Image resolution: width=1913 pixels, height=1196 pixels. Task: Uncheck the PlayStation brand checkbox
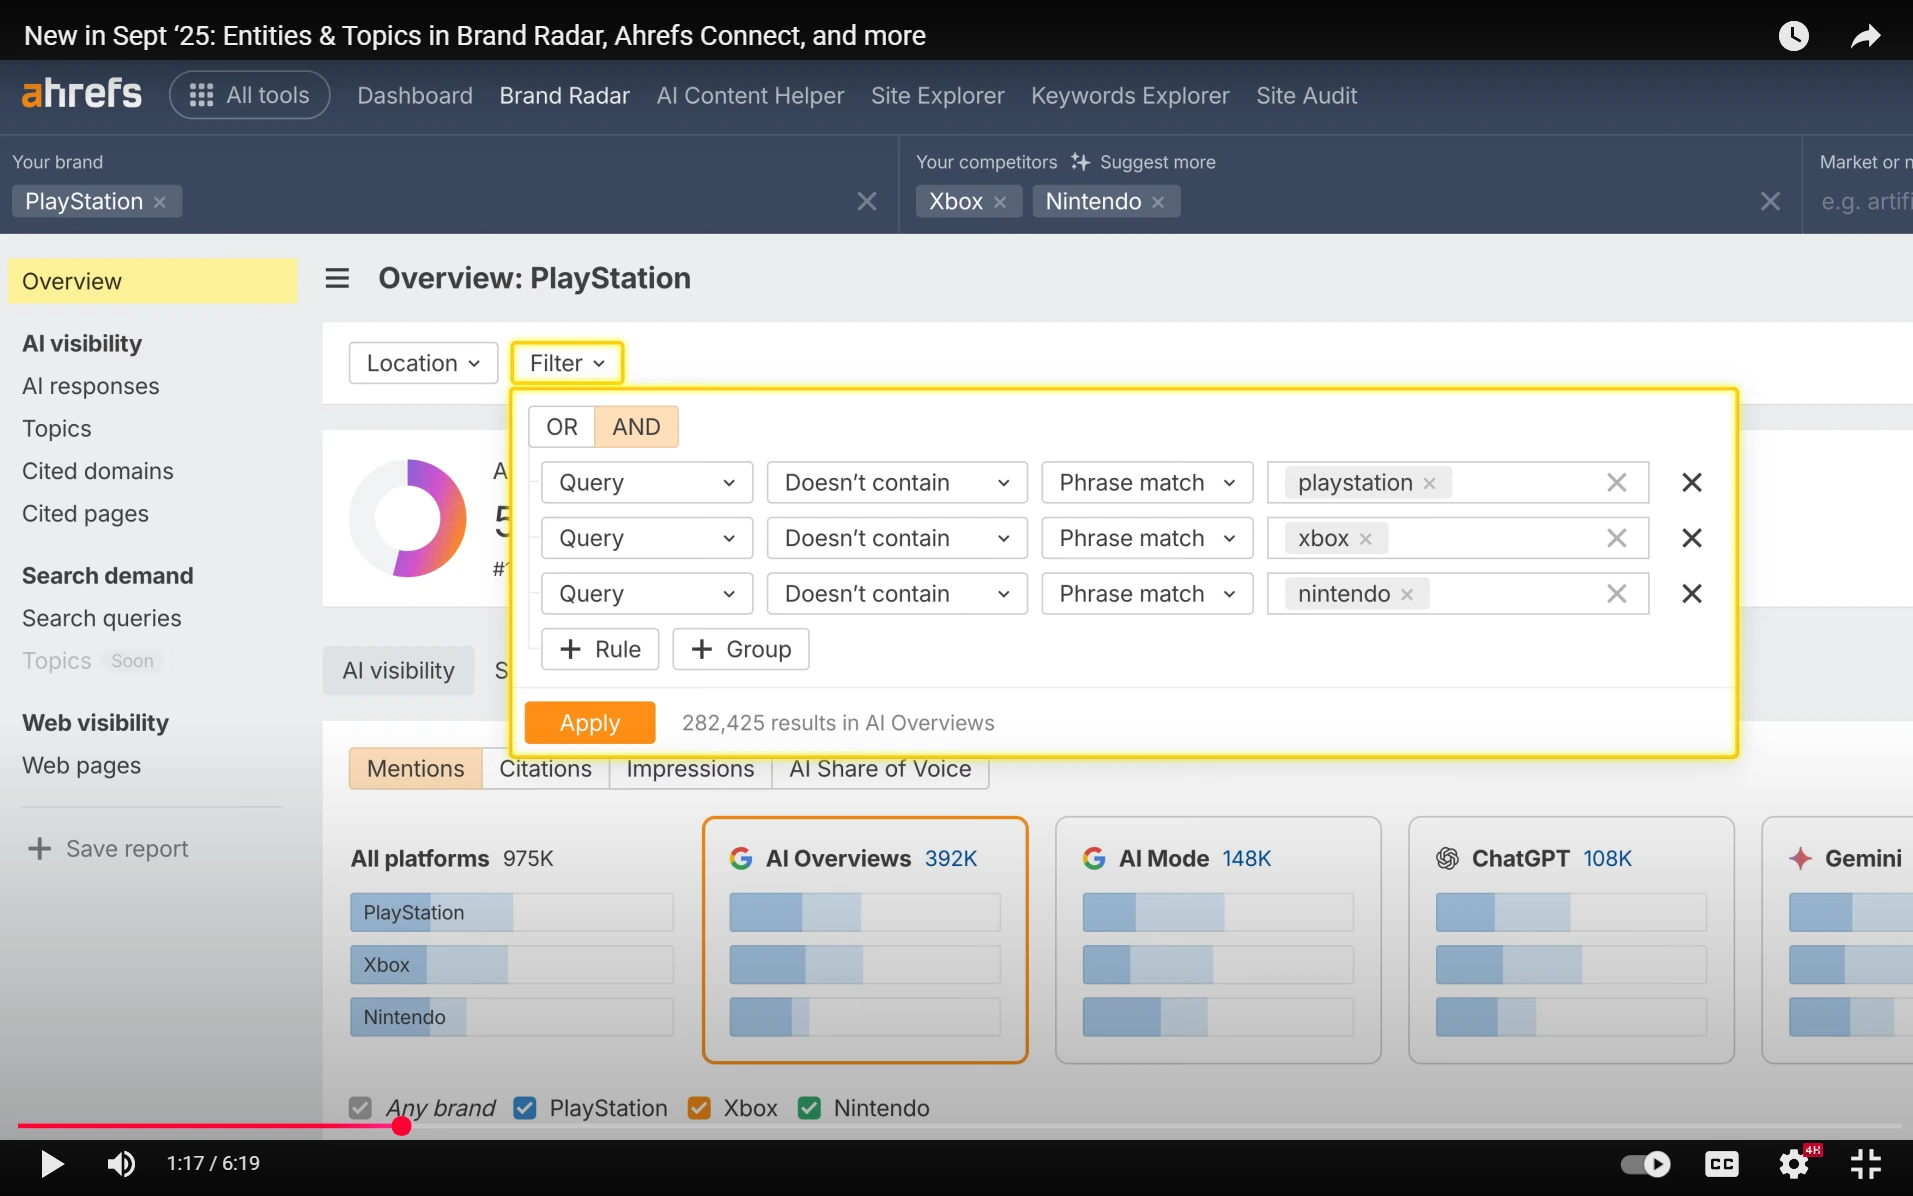[x=525, y=1108]
